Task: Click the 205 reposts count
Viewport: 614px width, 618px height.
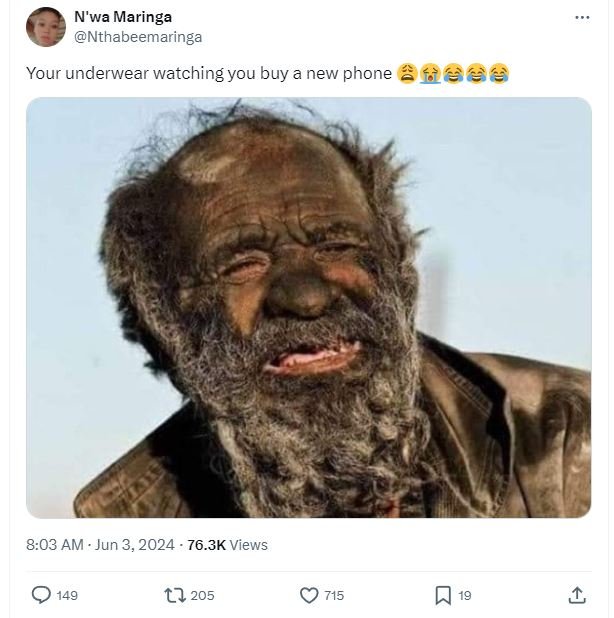Action: coord(202,595)
